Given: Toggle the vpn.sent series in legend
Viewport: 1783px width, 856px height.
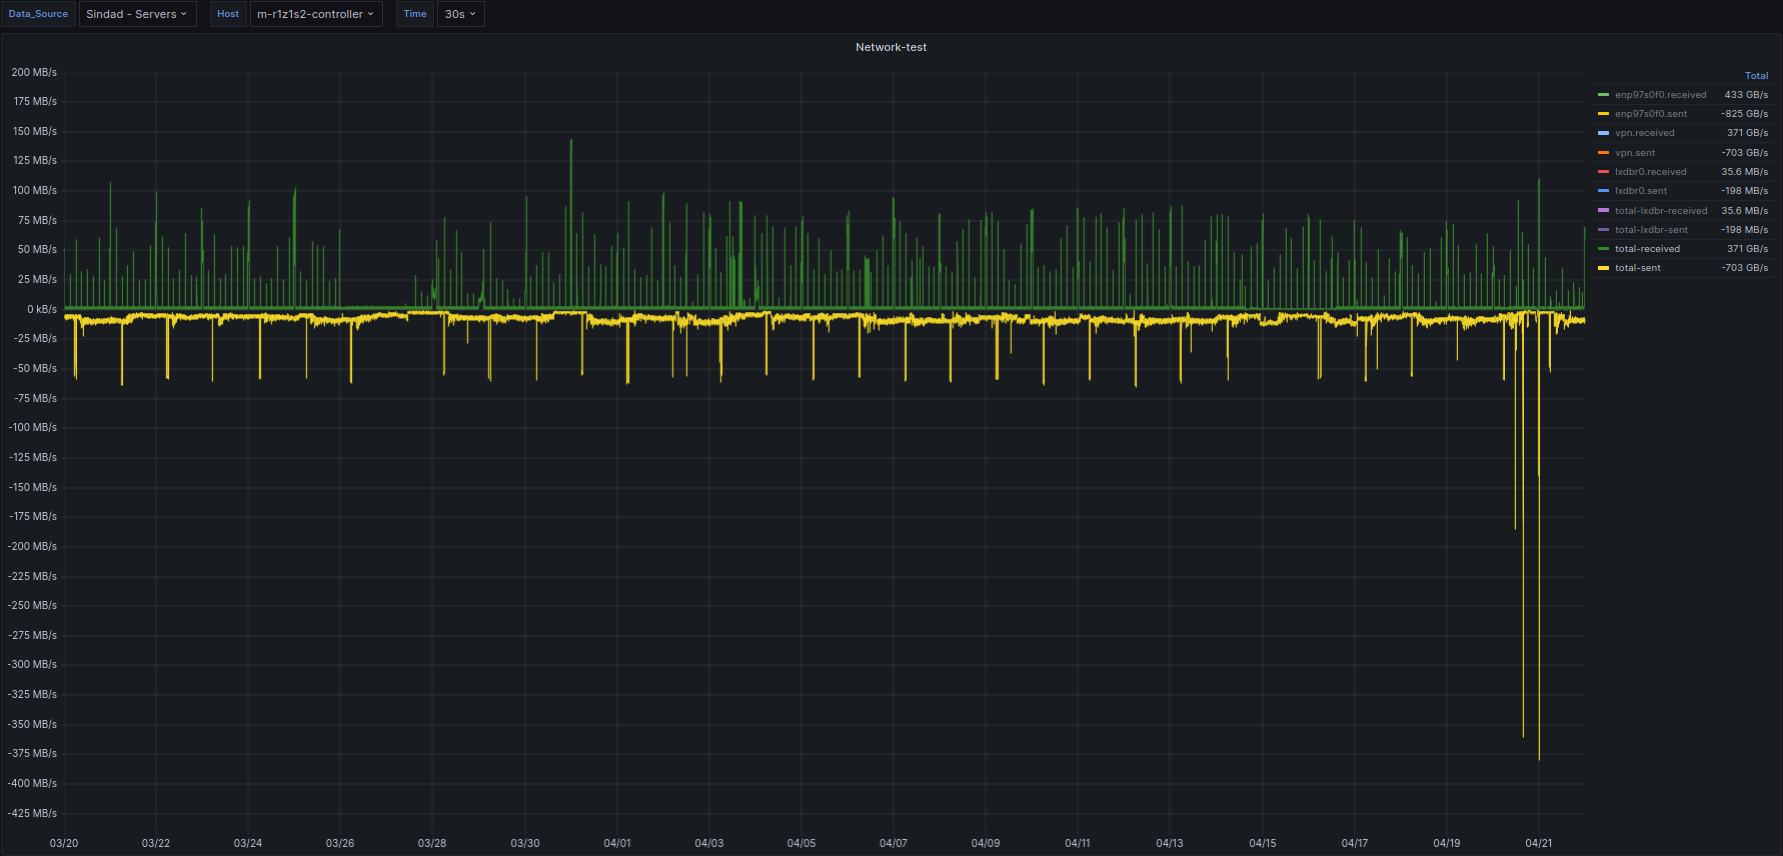Looking at the screenshot, I should point(1635,153).
